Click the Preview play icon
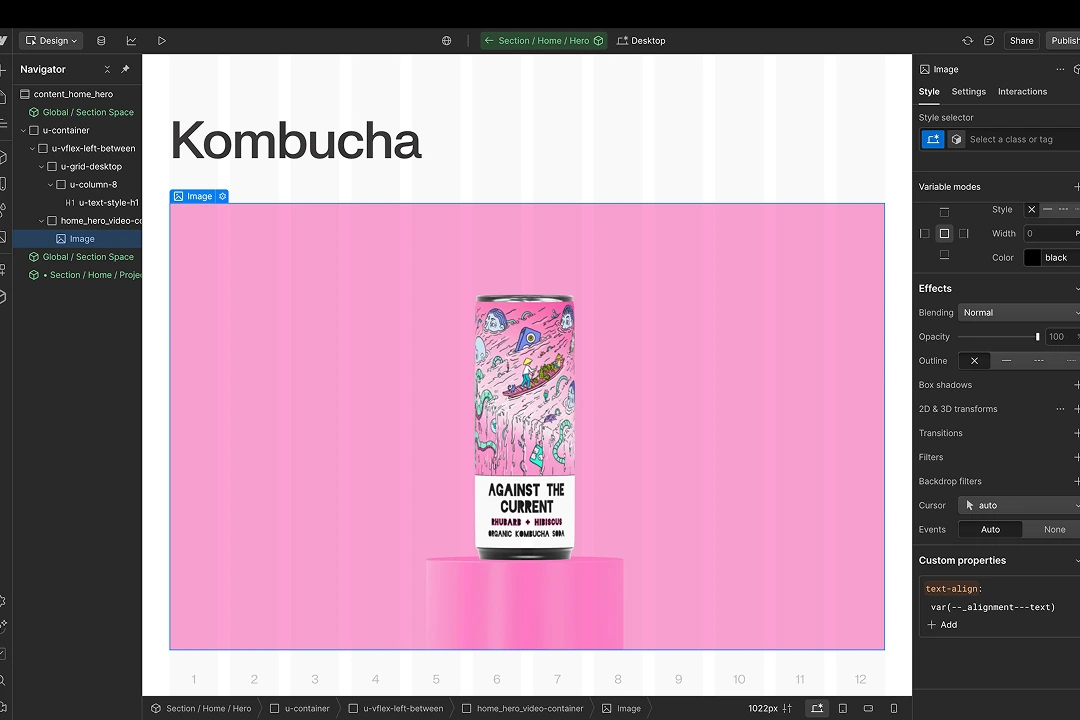Image resolution: width=1080 pixels, height=720 pixels. 162,41
